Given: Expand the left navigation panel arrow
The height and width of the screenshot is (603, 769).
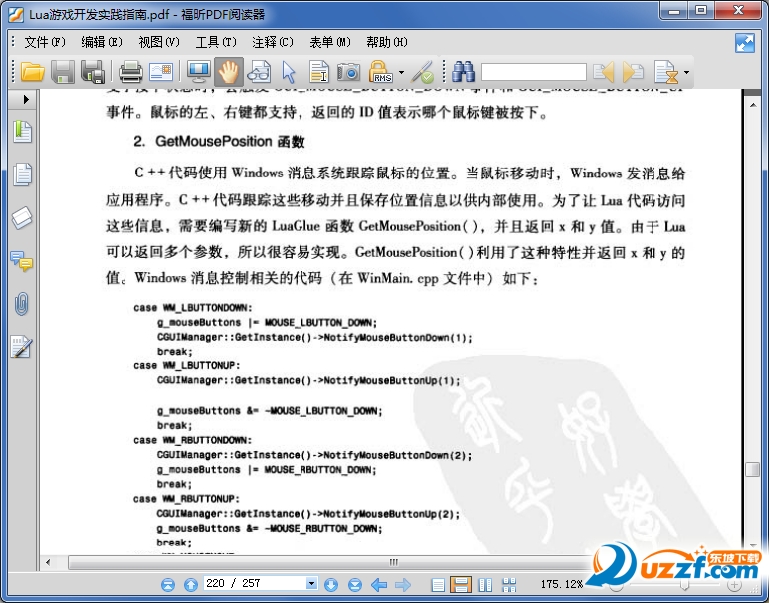Looking at the screenshot, I should [26, 100].
